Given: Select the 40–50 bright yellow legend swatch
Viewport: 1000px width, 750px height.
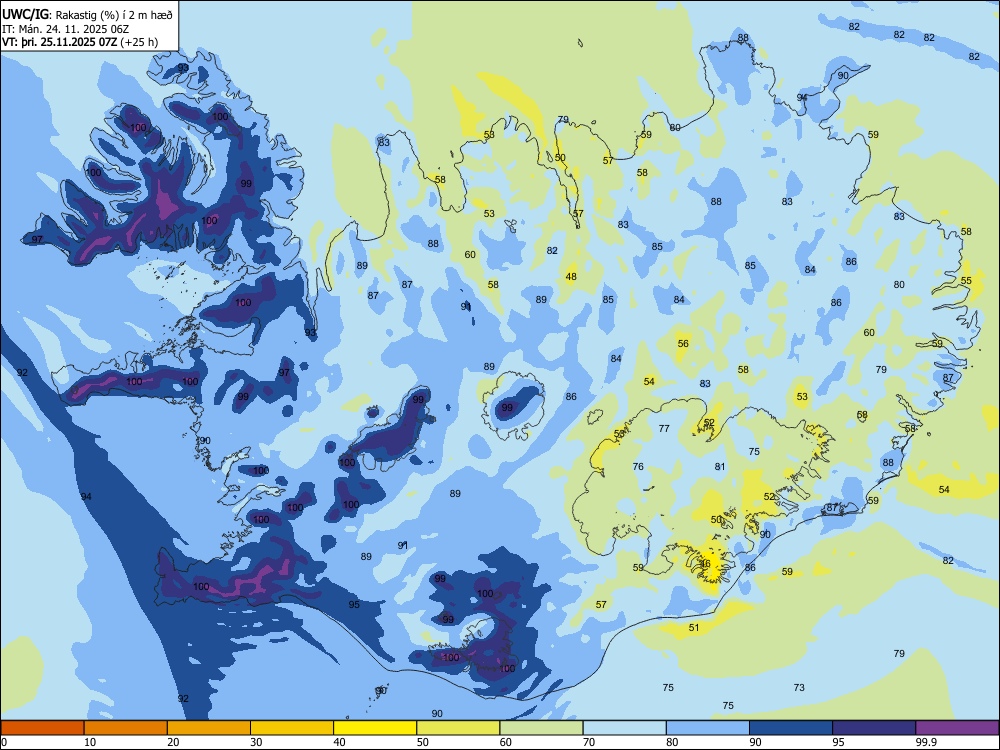Looking at the screenshot, I should pos(375,728).
